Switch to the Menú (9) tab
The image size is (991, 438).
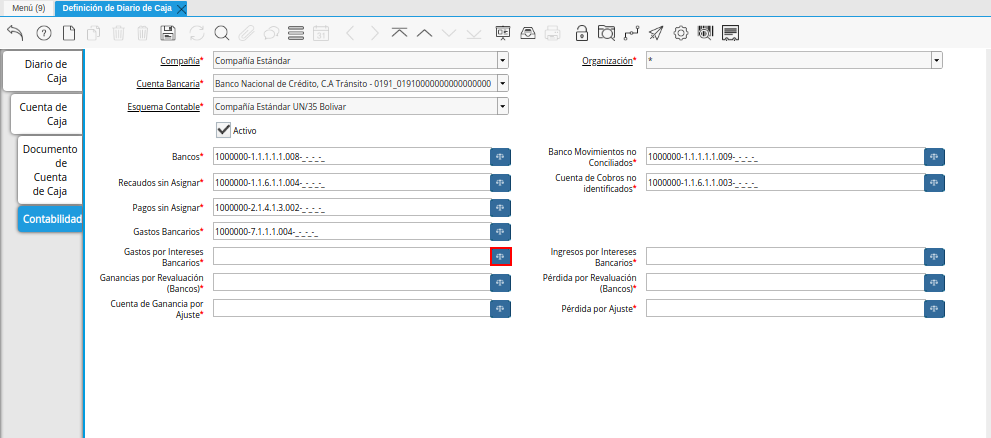[x=28, y=8]
